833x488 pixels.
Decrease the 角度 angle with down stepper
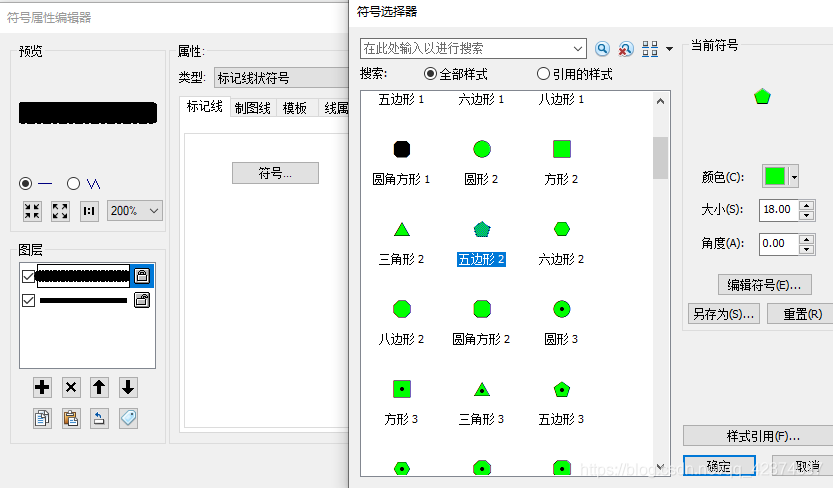coord(806,249)
